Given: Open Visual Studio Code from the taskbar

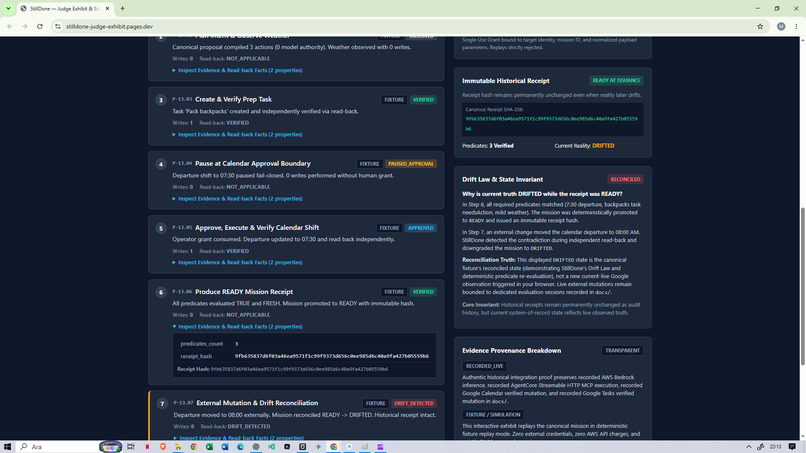Looking at the screenshot, I should [x=271, y=446].
